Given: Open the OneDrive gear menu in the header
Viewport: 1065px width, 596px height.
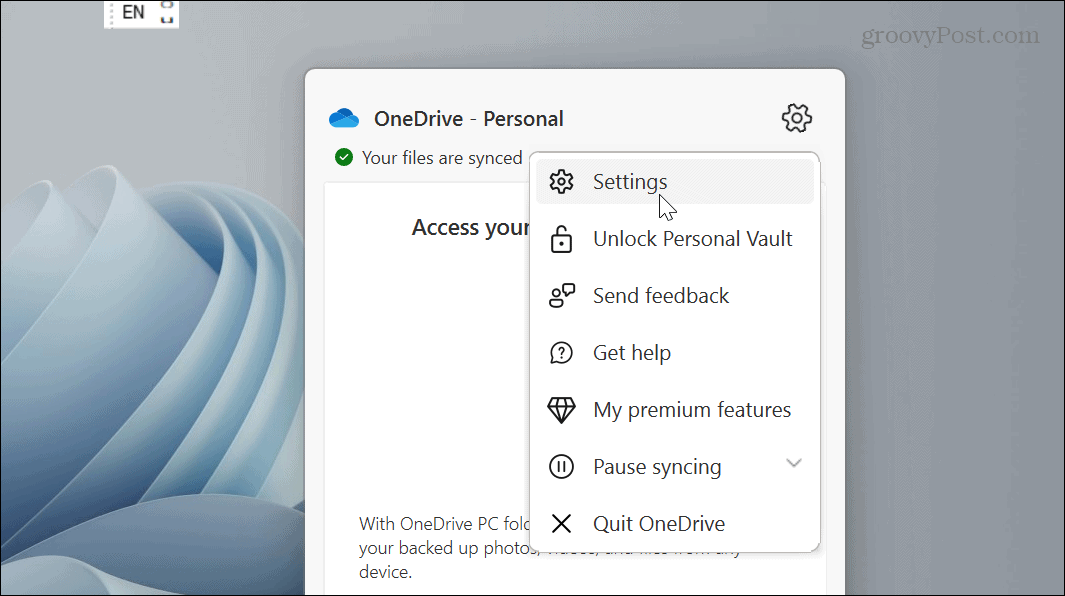Looking at the screenshot, I should click(x=796, y=118).
